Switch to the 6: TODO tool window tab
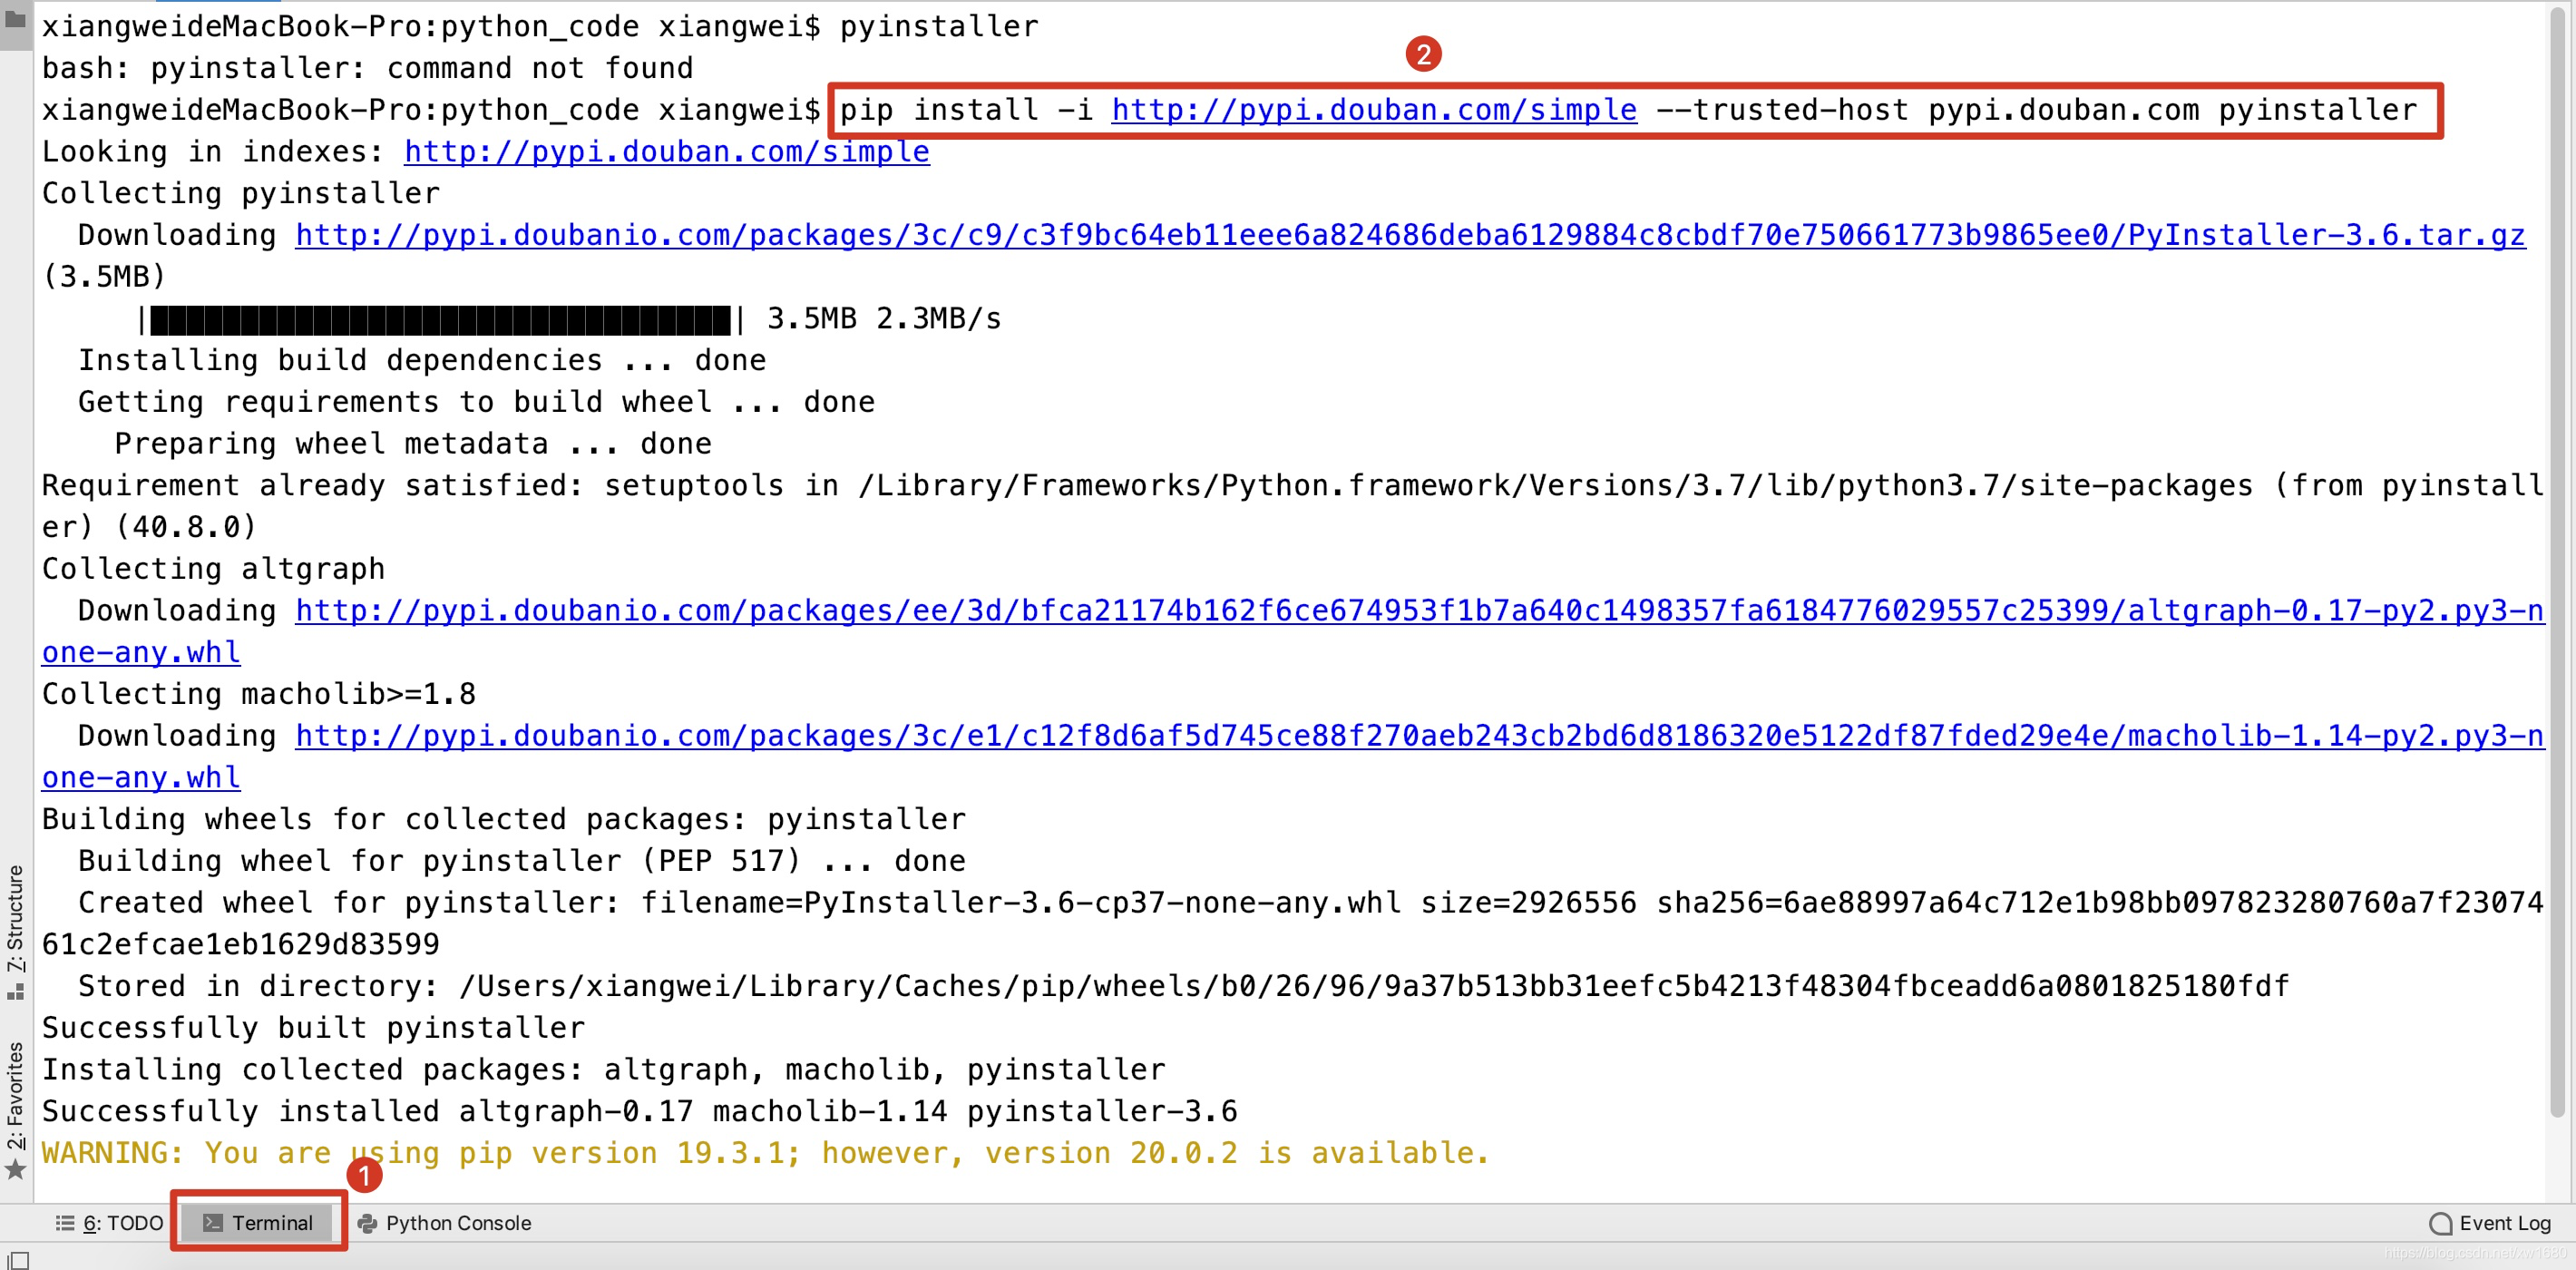 tap(109, 1223)
